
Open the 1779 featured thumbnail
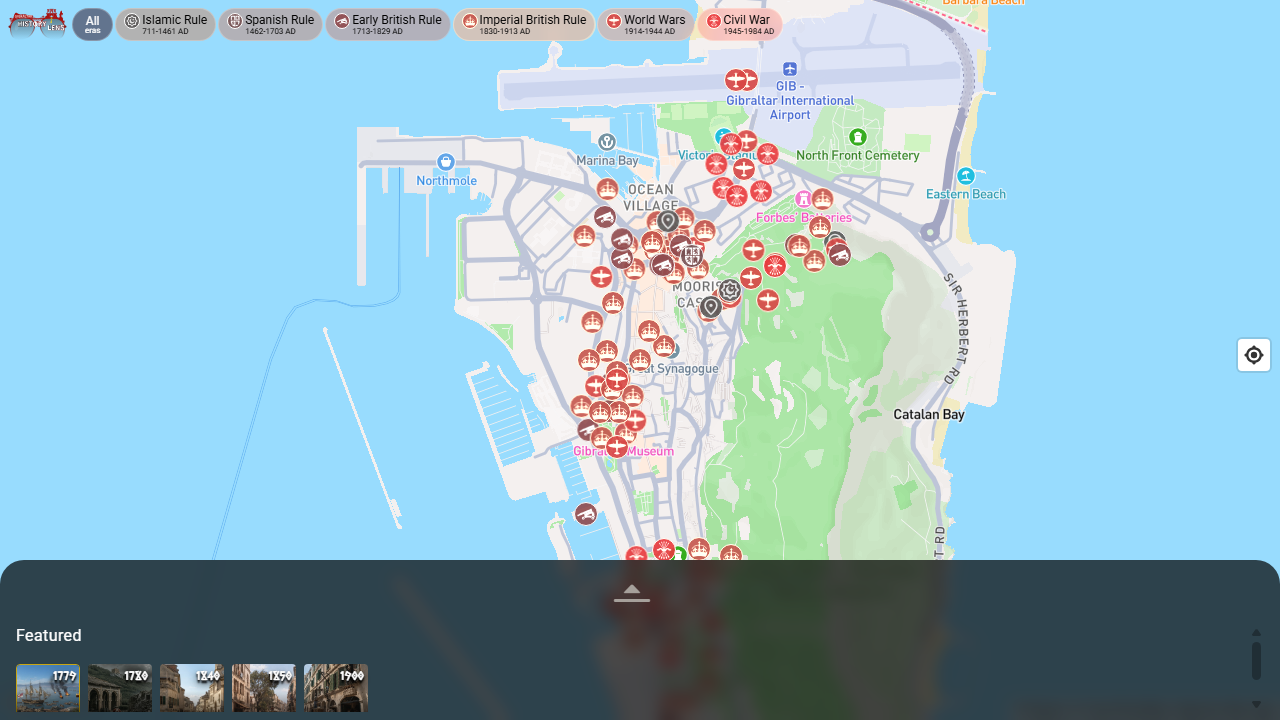tap(48, 688)
